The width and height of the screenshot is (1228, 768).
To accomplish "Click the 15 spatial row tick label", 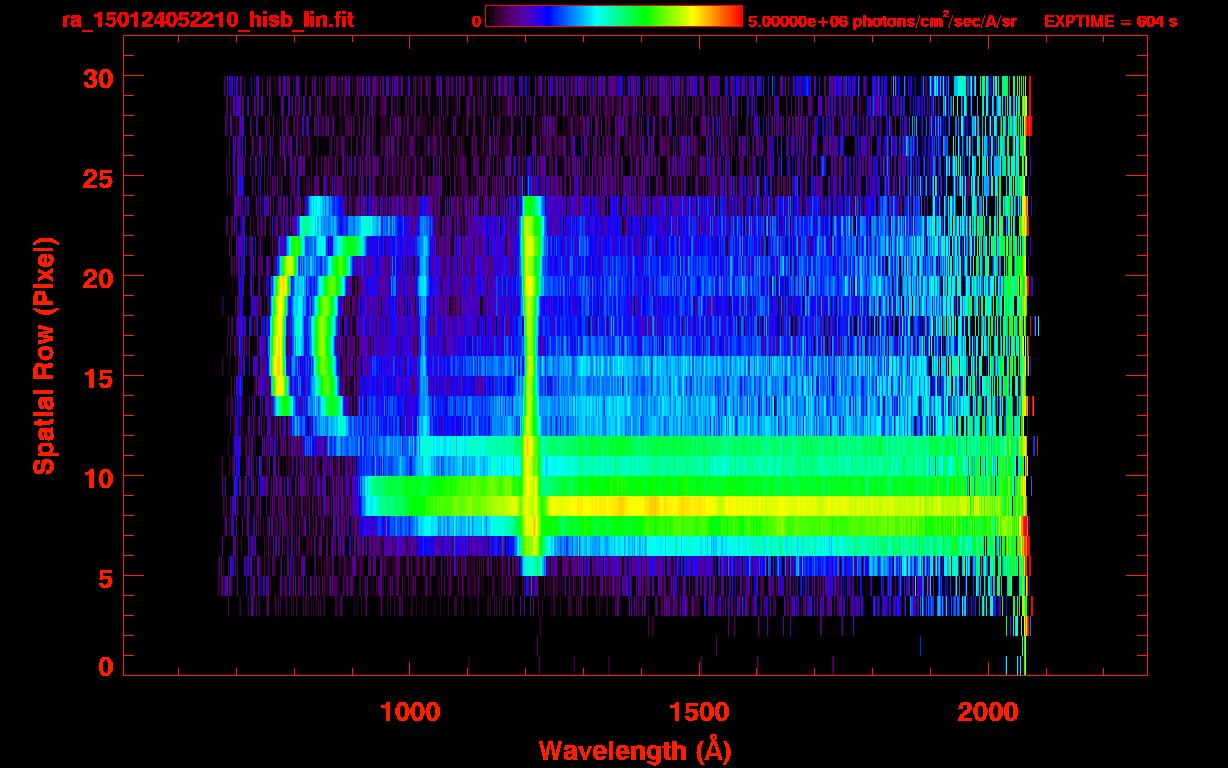I will (x=95, y=377).
